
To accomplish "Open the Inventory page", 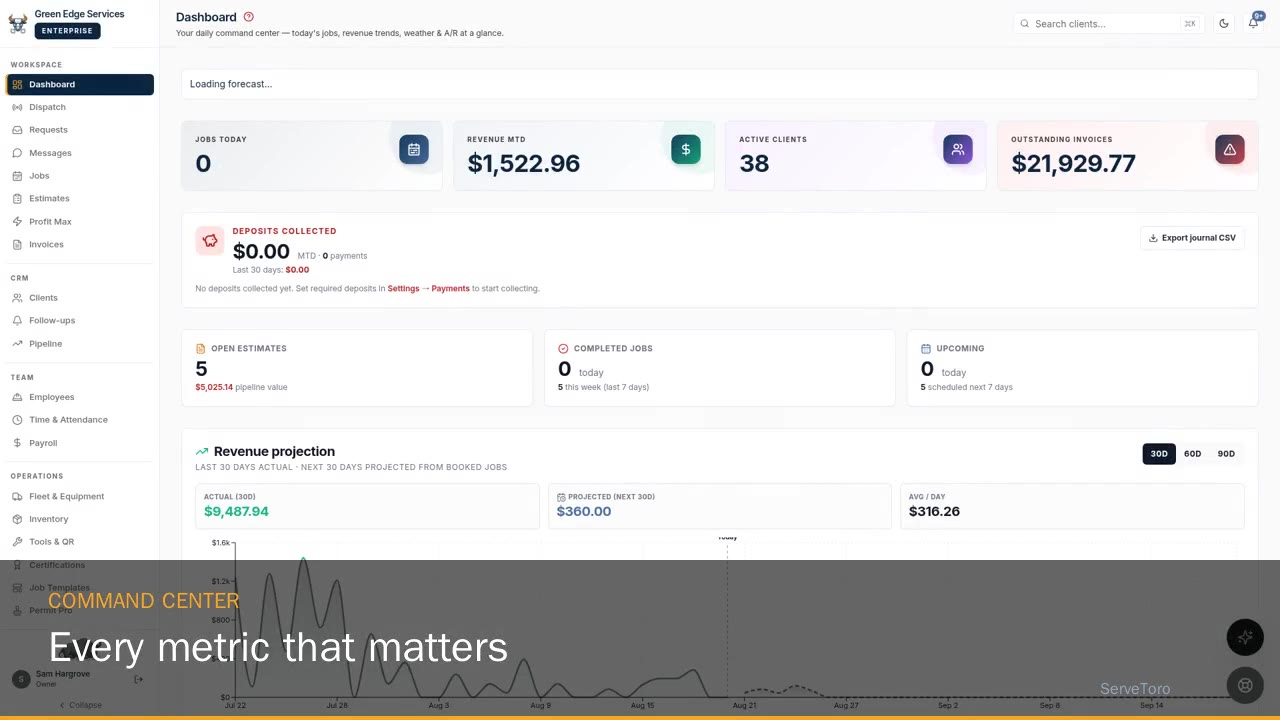I will click(x=80, y=519).
